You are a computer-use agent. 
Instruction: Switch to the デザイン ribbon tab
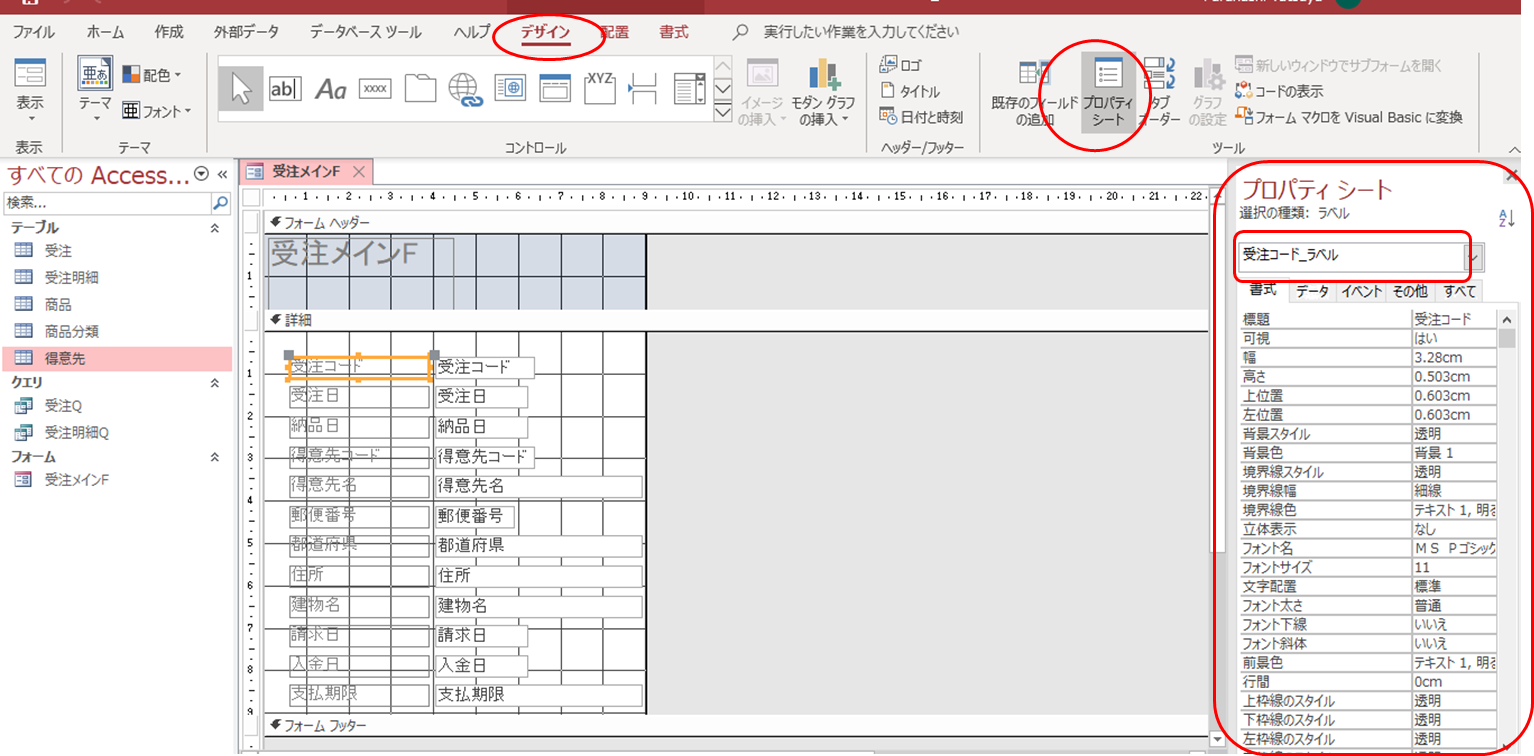[545, 32]
